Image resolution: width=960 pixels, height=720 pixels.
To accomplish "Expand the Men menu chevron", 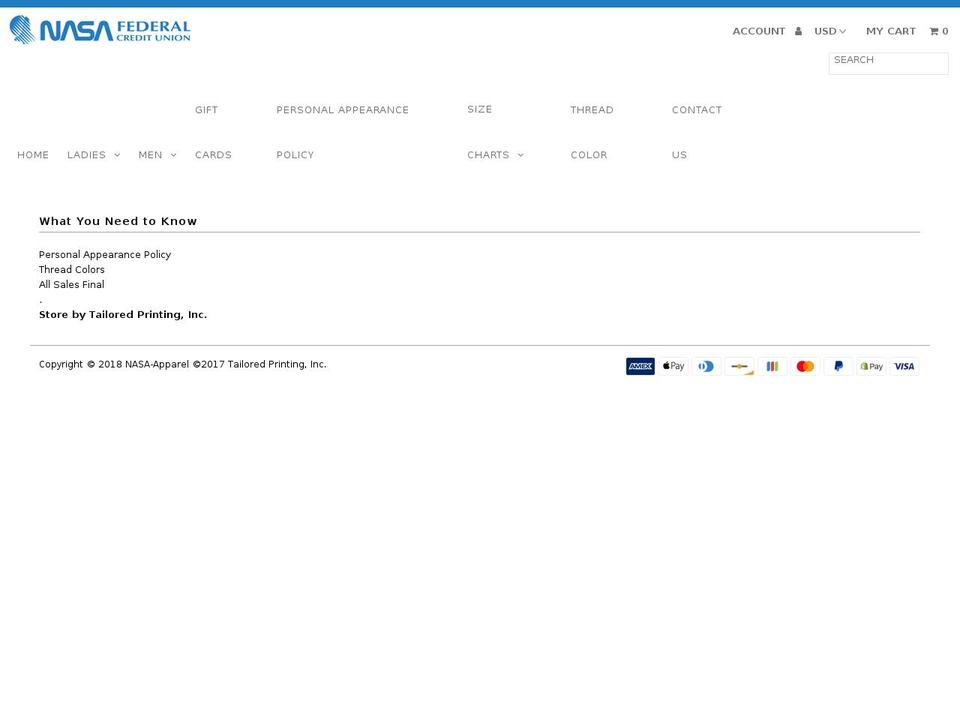I will [173, 156].
